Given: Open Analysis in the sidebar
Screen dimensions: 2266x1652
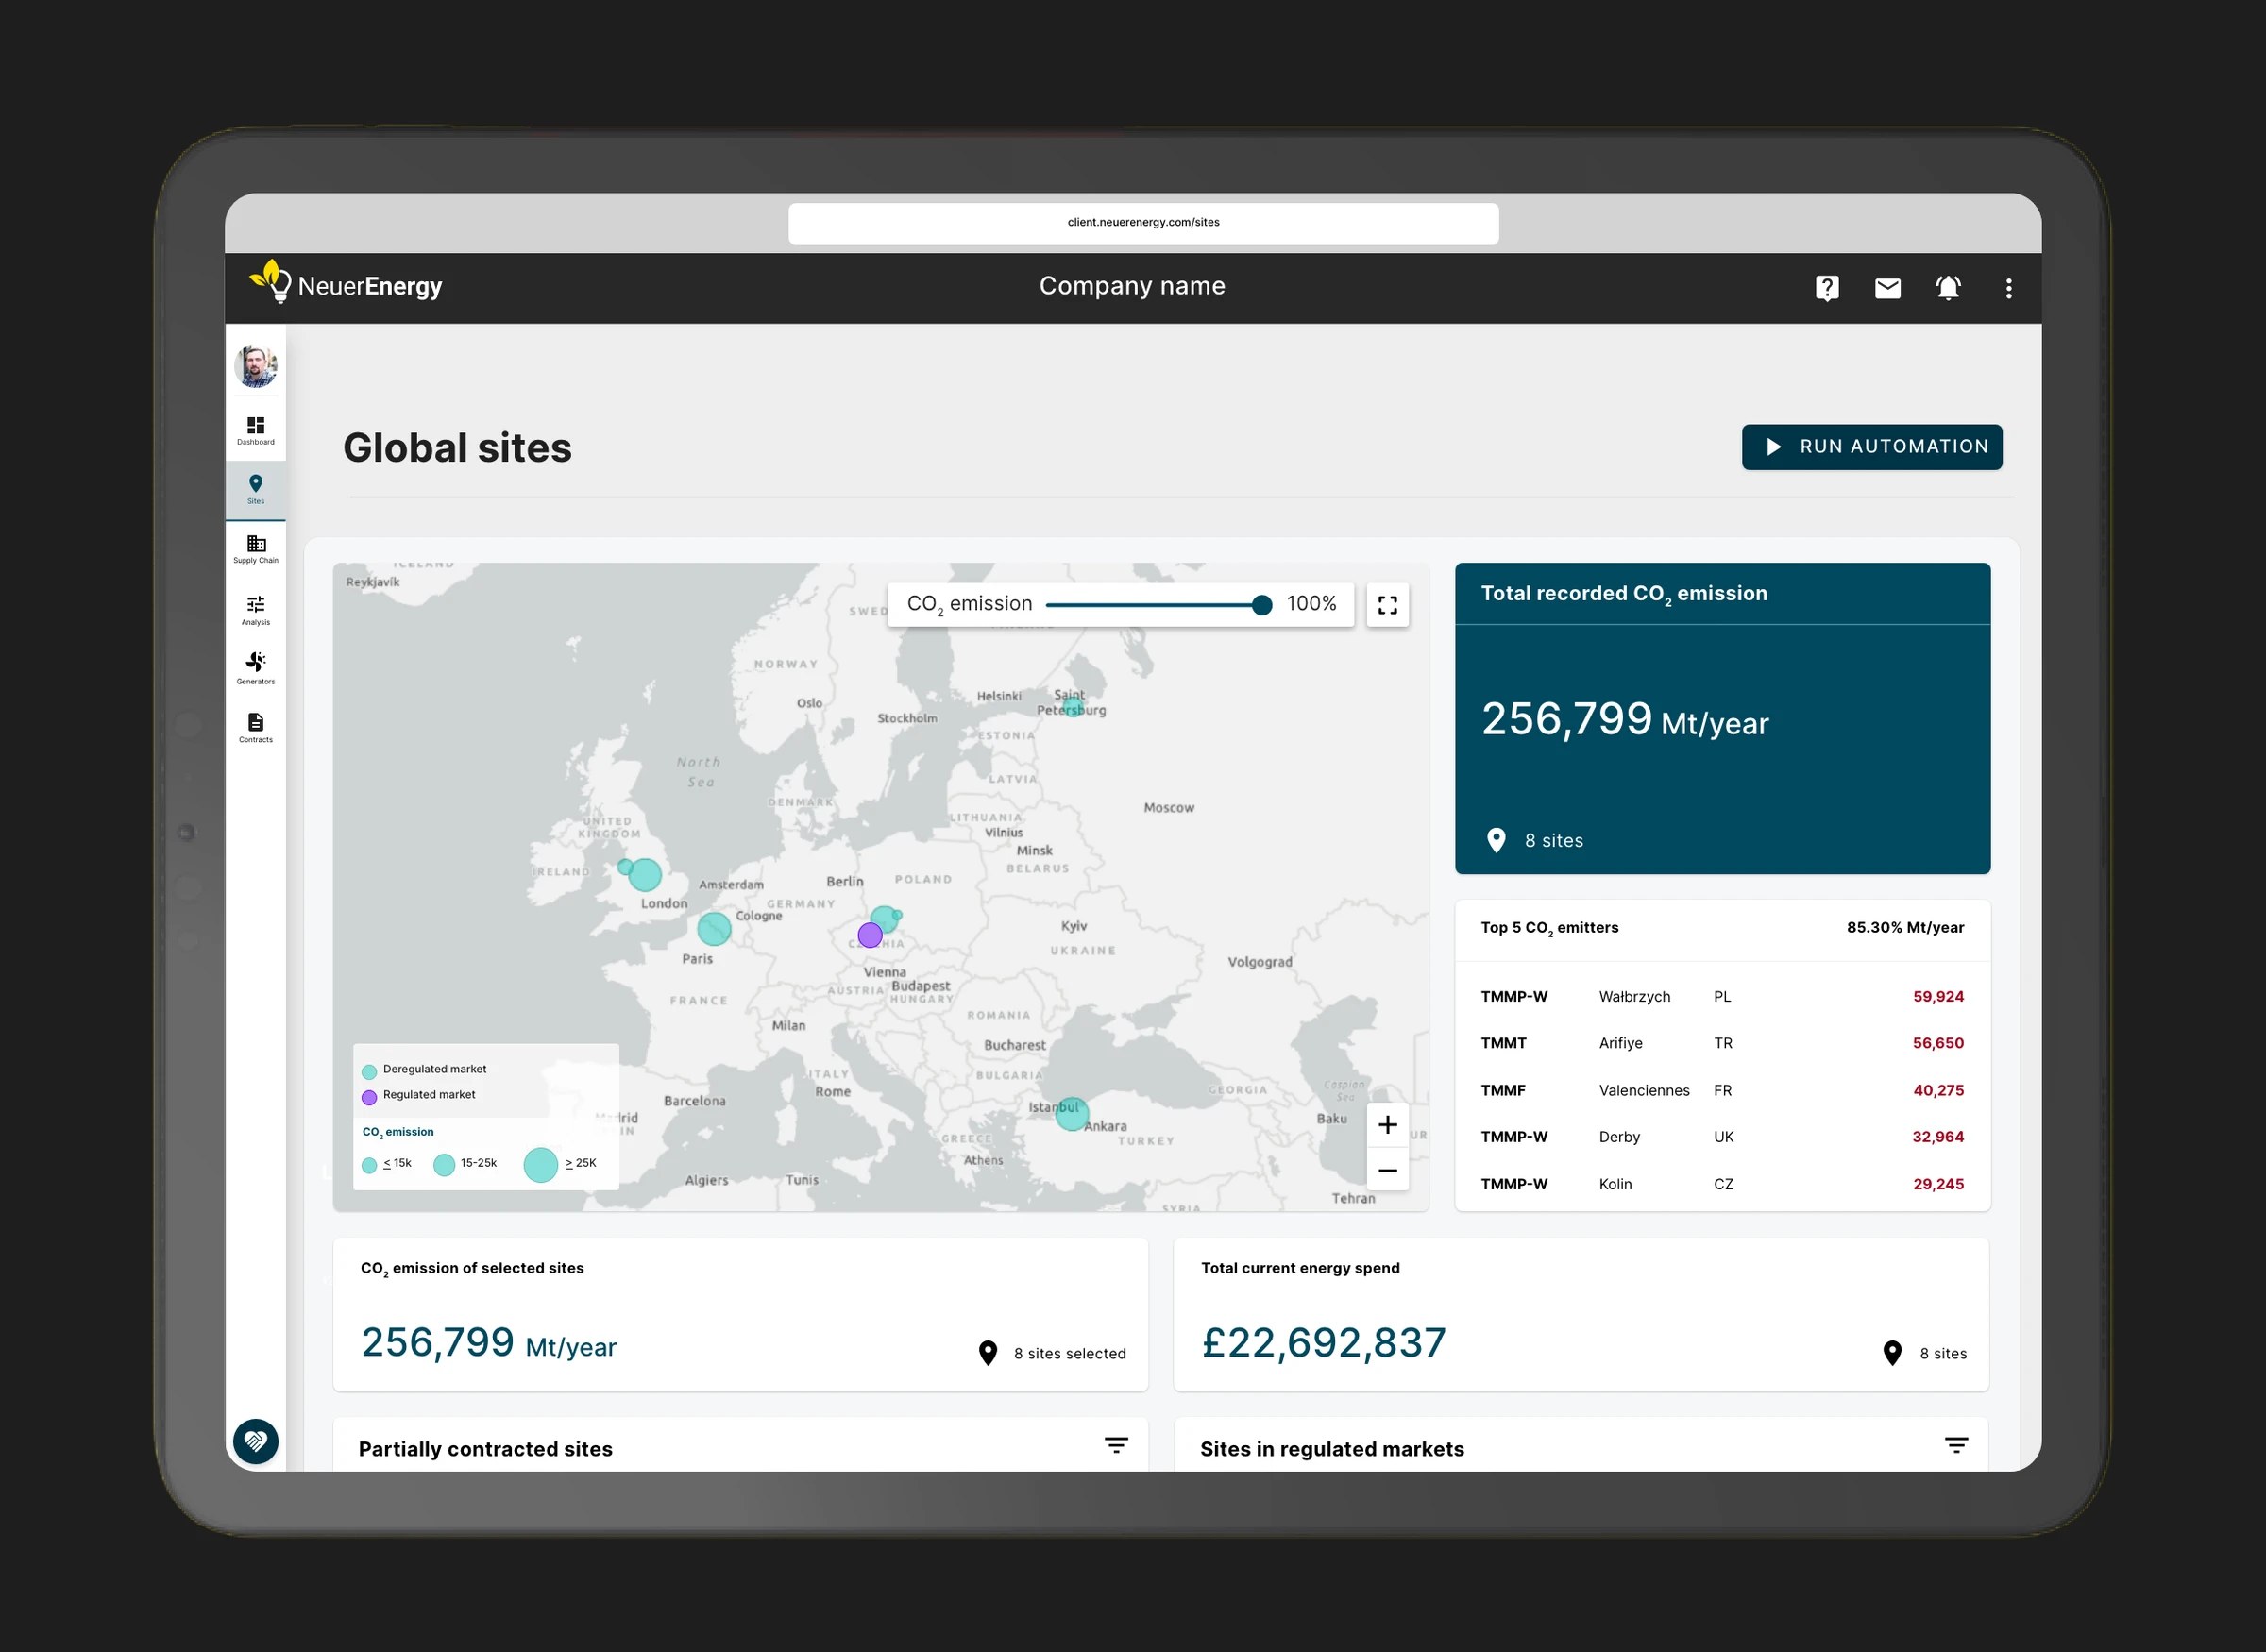Looking at the screenshot, I should [256, 610].
